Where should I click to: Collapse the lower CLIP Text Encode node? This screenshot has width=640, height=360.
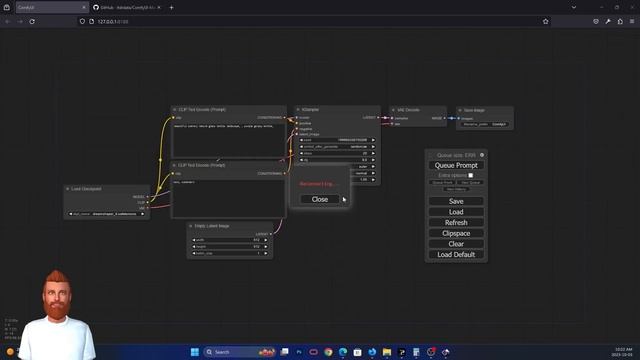click(x=175, y=165)
